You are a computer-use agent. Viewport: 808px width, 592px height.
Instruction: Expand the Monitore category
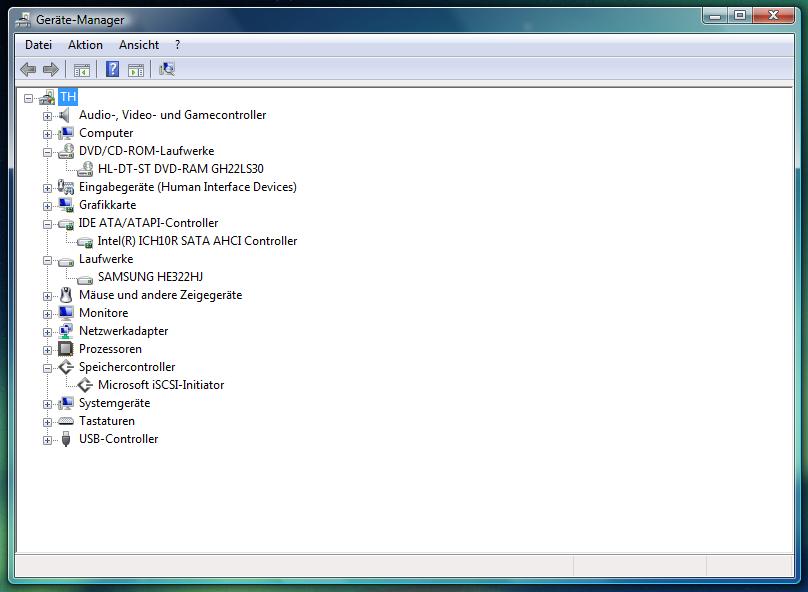click(x=47, y=314)
